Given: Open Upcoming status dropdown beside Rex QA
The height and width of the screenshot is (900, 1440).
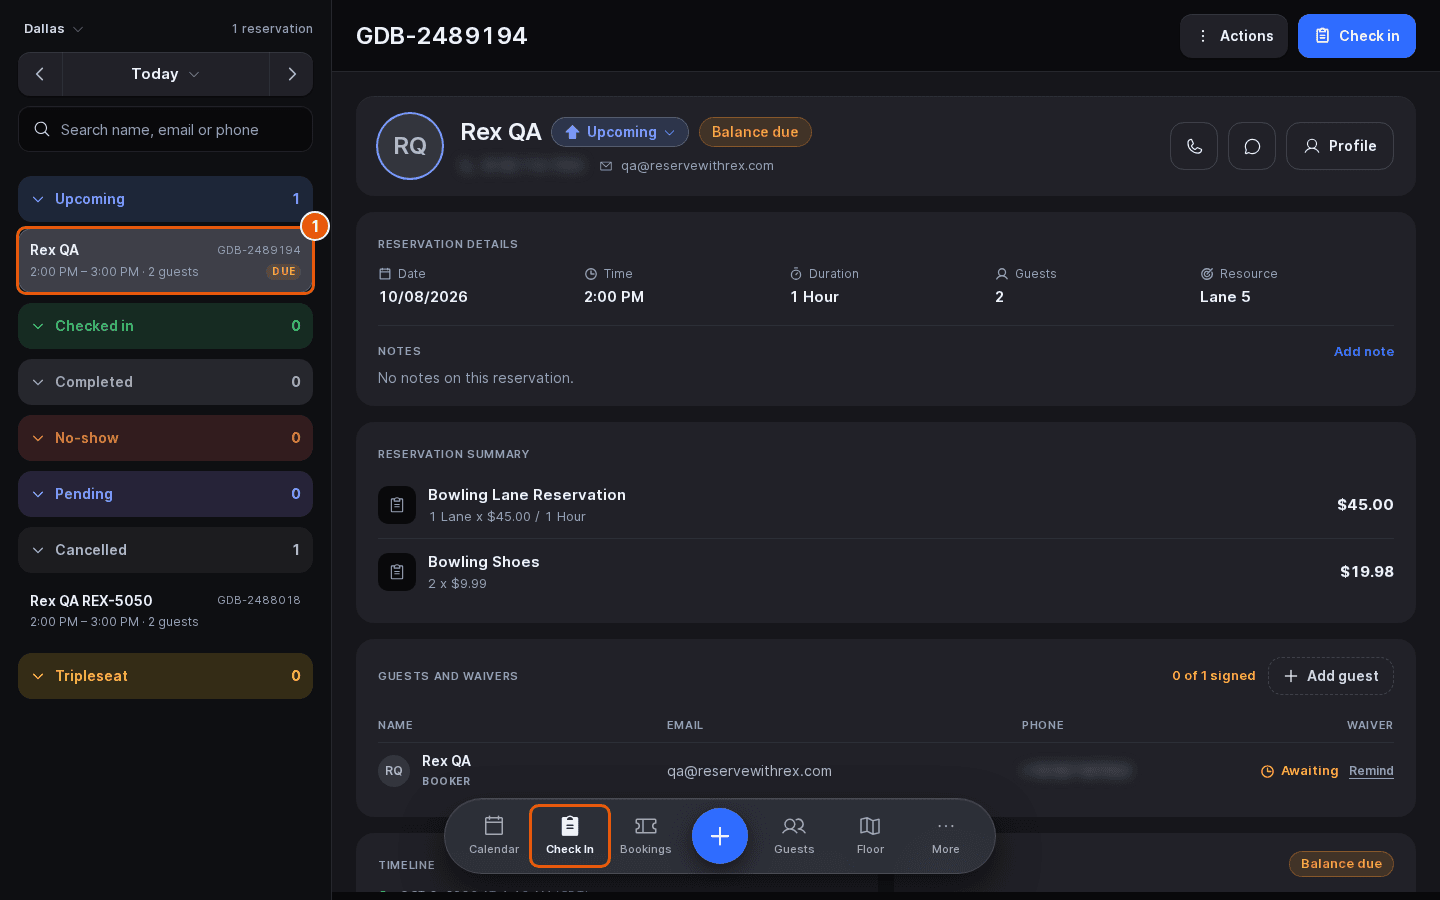Looking at the screenshot, I should coord(620,132).
